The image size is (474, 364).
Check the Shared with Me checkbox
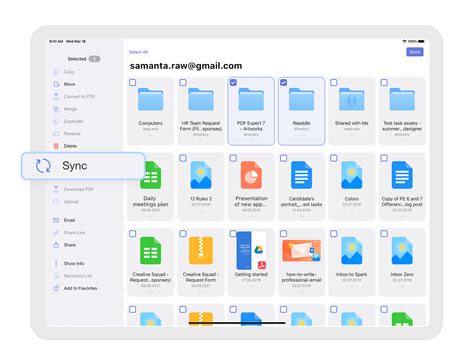(334, 82)
